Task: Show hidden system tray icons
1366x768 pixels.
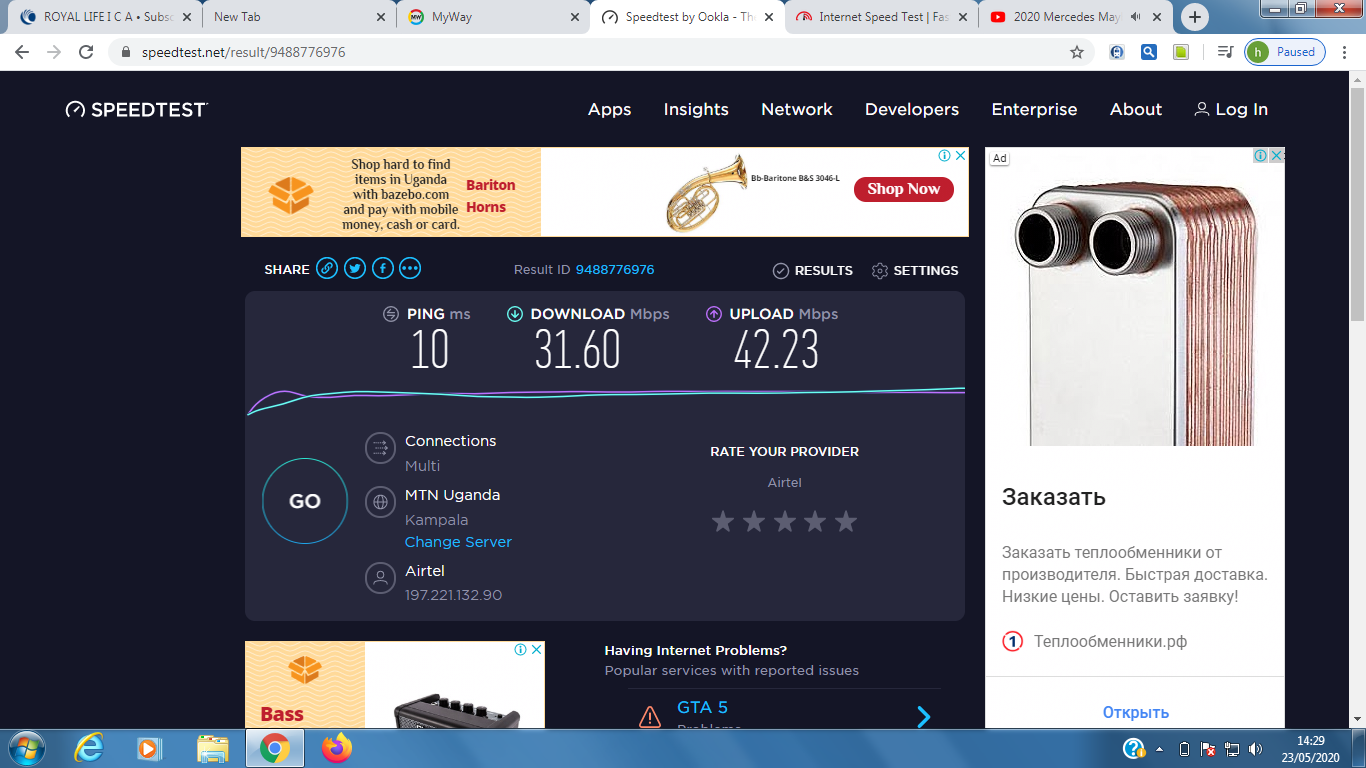Action: 1160,748
